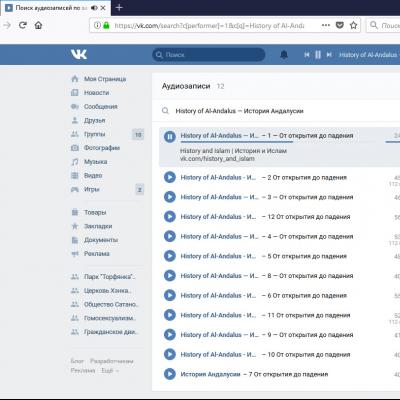This screenshot has height=400, width=400.
Task: Play track 8 От открытия до падения
Action: click(170, 276)
